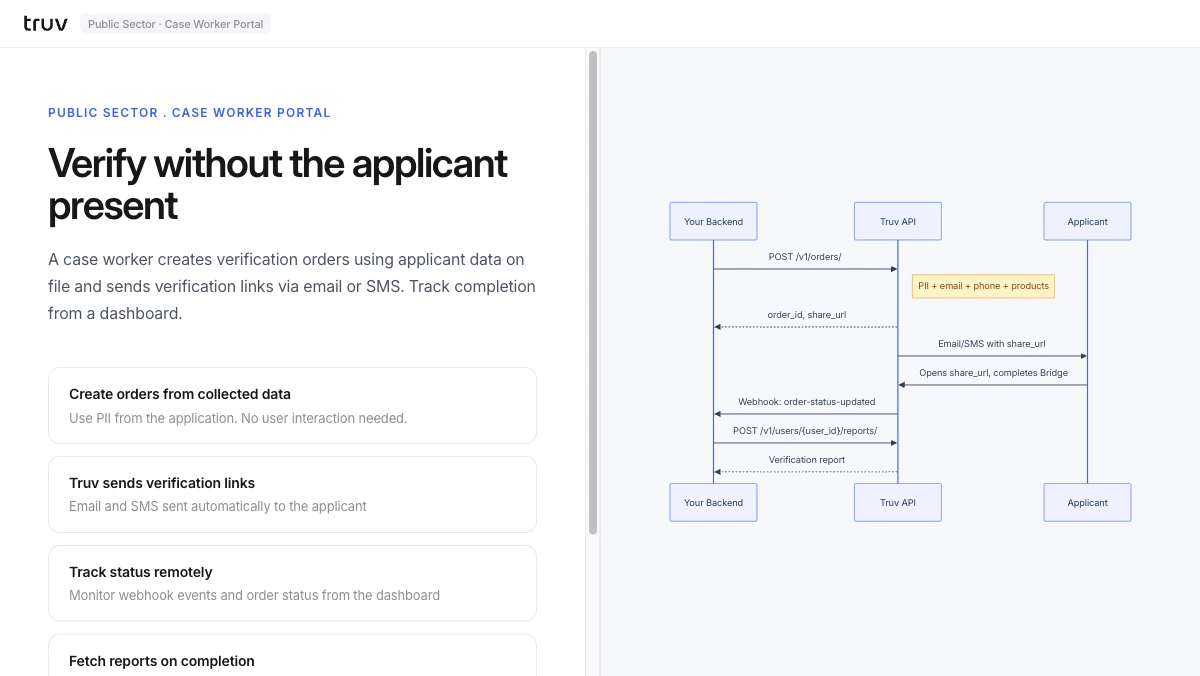Click the top Truv API diagram box
This screenshot has height=676, width=1200.
point(897,222)
